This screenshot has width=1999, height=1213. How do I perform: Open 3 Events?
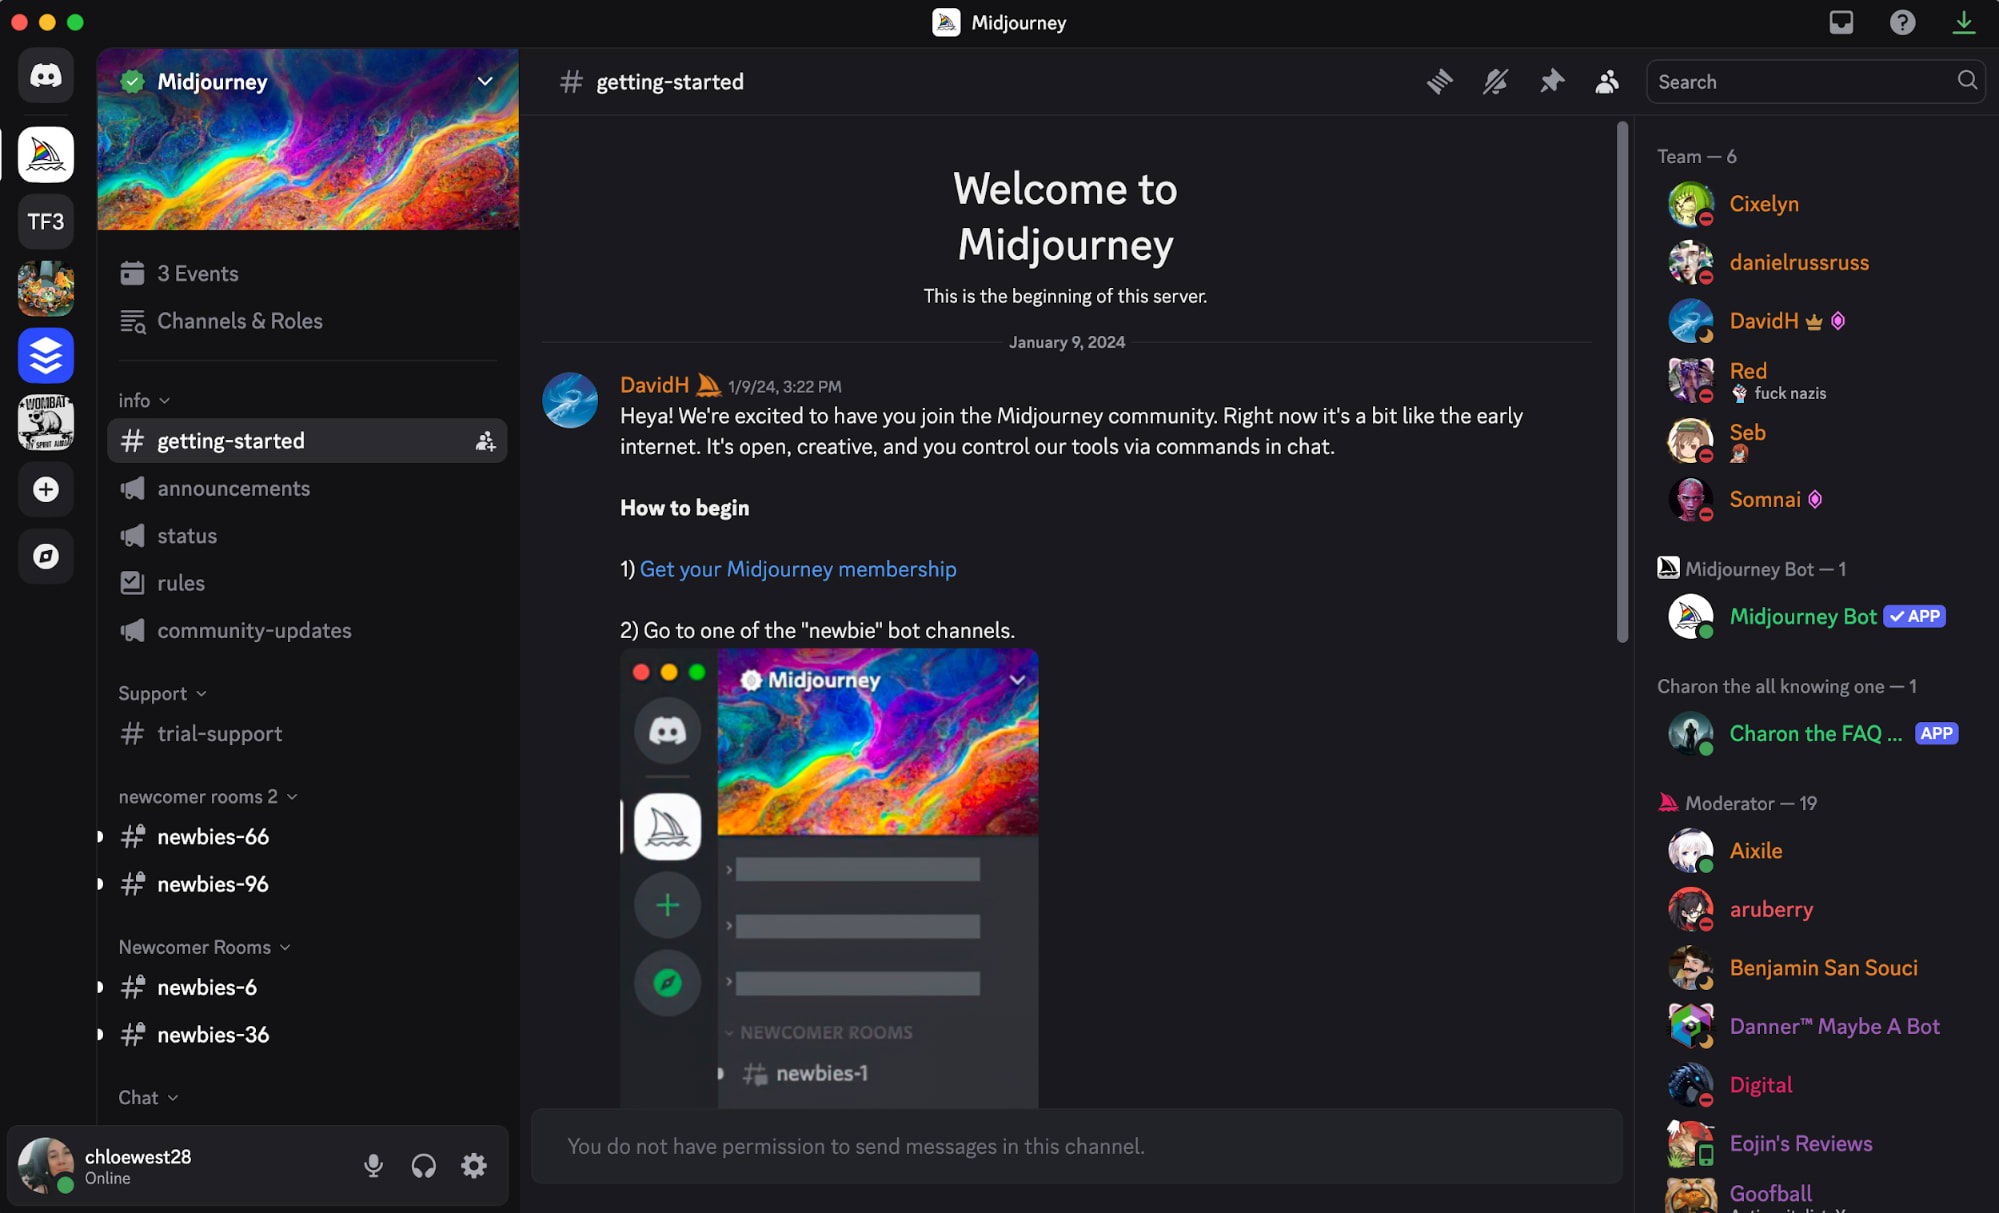307,273
